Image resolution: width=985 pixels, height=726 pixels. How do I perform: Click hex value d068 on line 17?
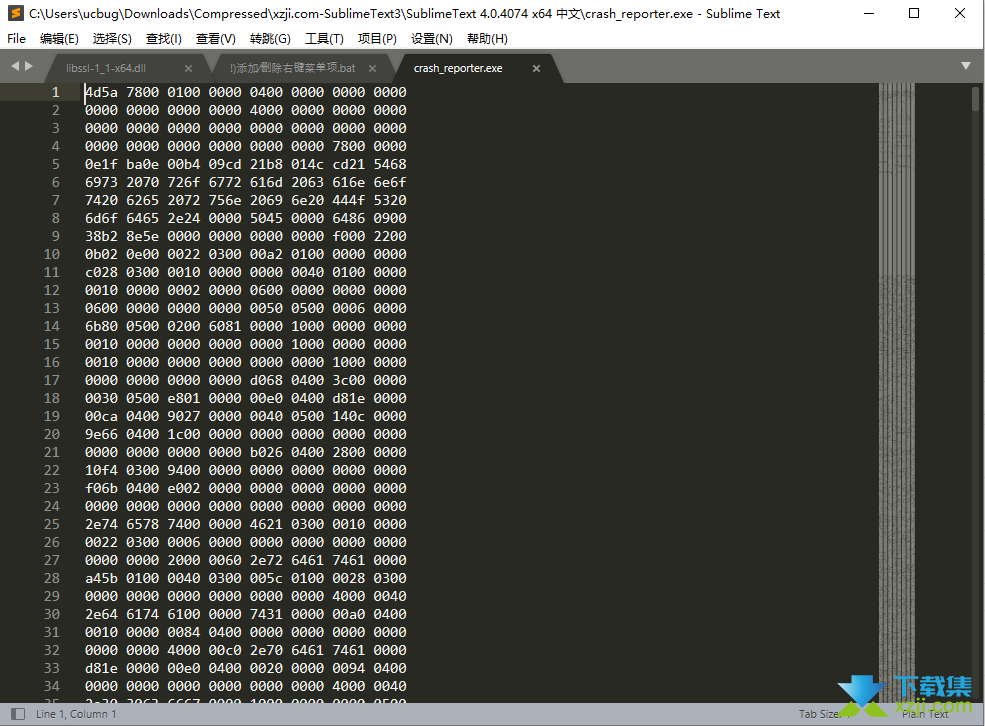click(266, 381)
